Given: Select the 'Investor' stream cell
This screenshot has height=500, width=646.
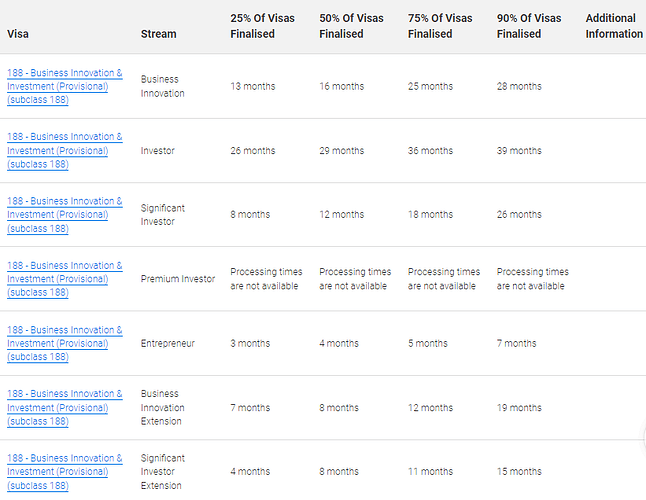Looking at the screenshot, I should pyautogui.click(x=158, y=151).
